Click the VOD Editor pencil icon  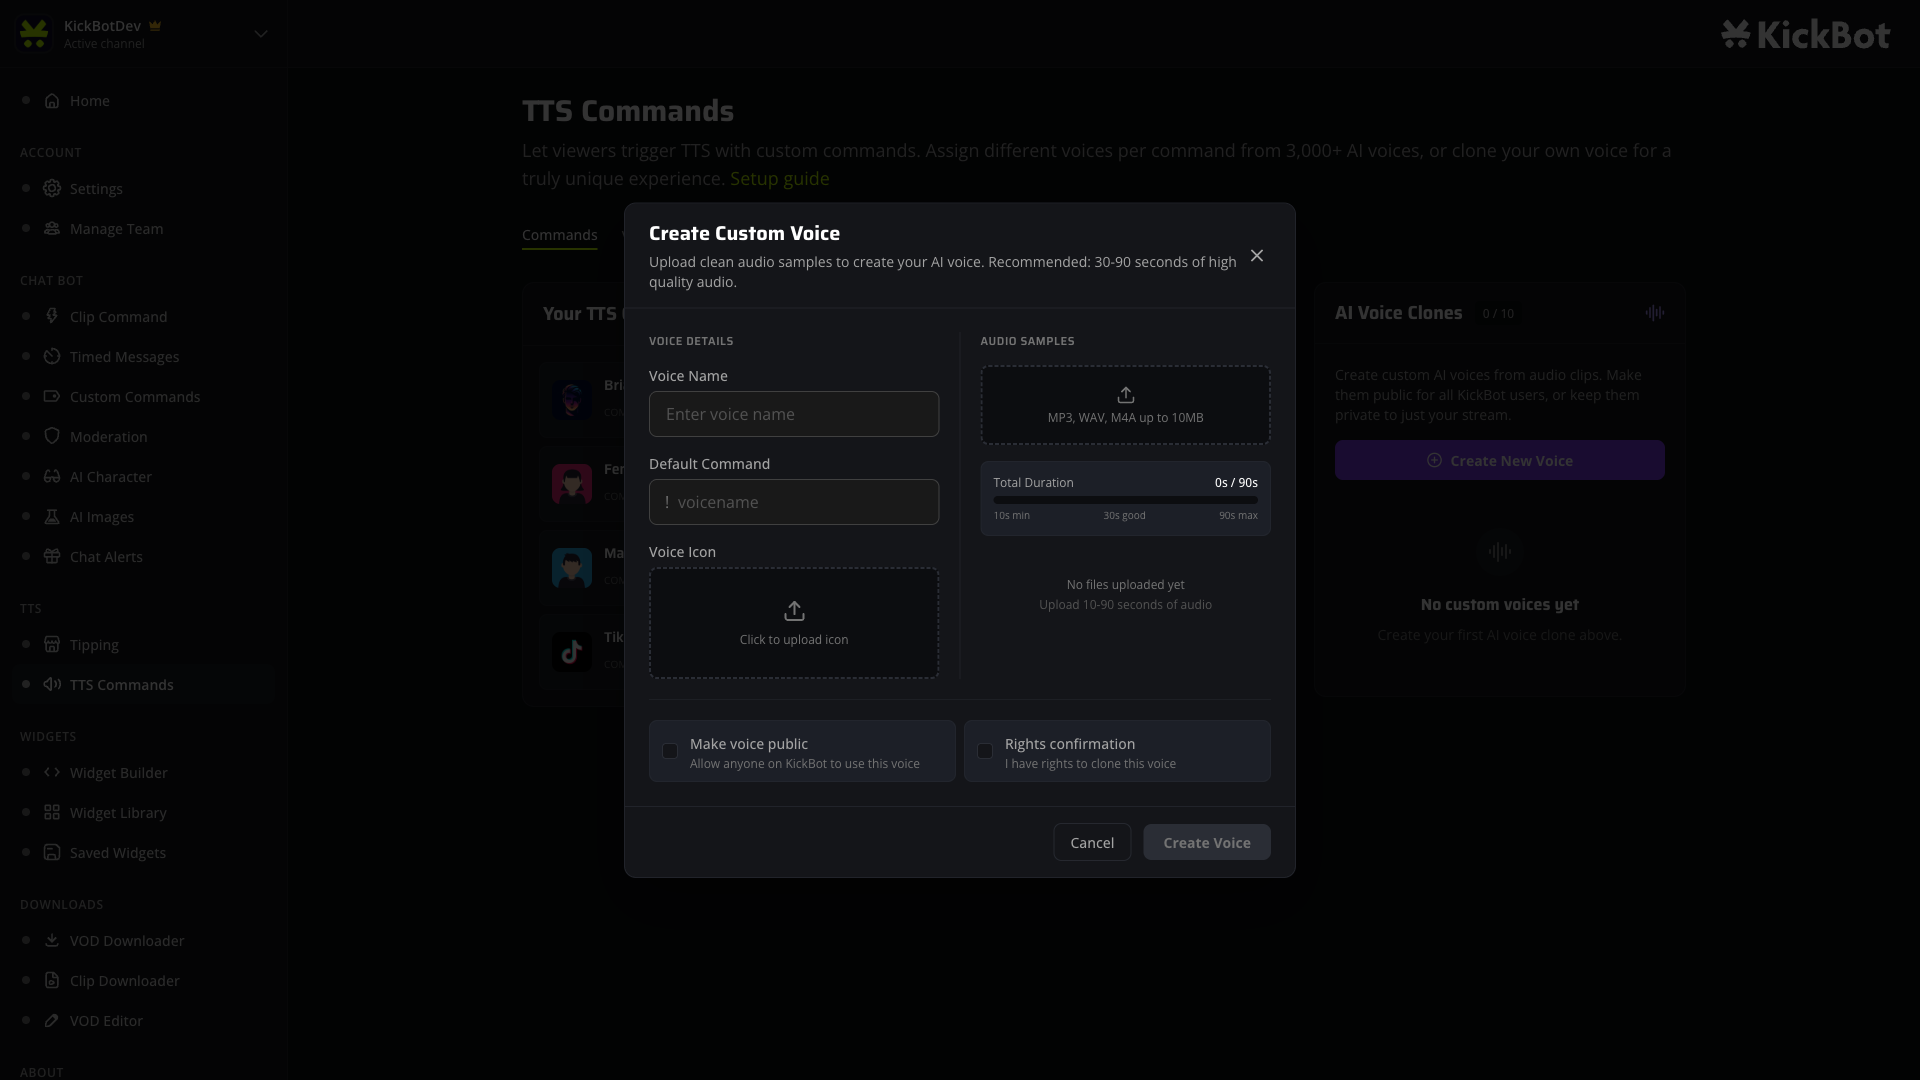(x=52, y=1021)
